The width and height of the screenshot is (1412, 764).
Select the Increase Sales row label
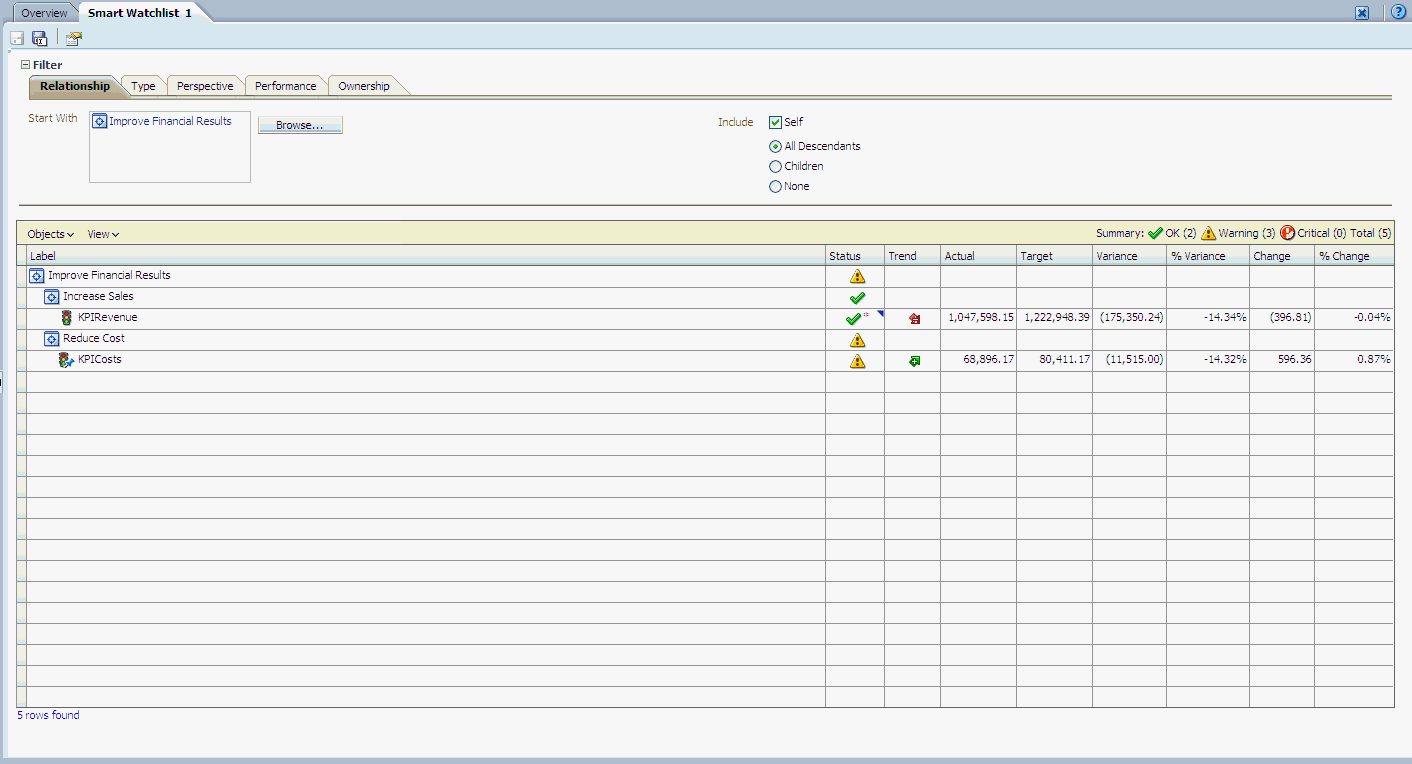(98, 297)
